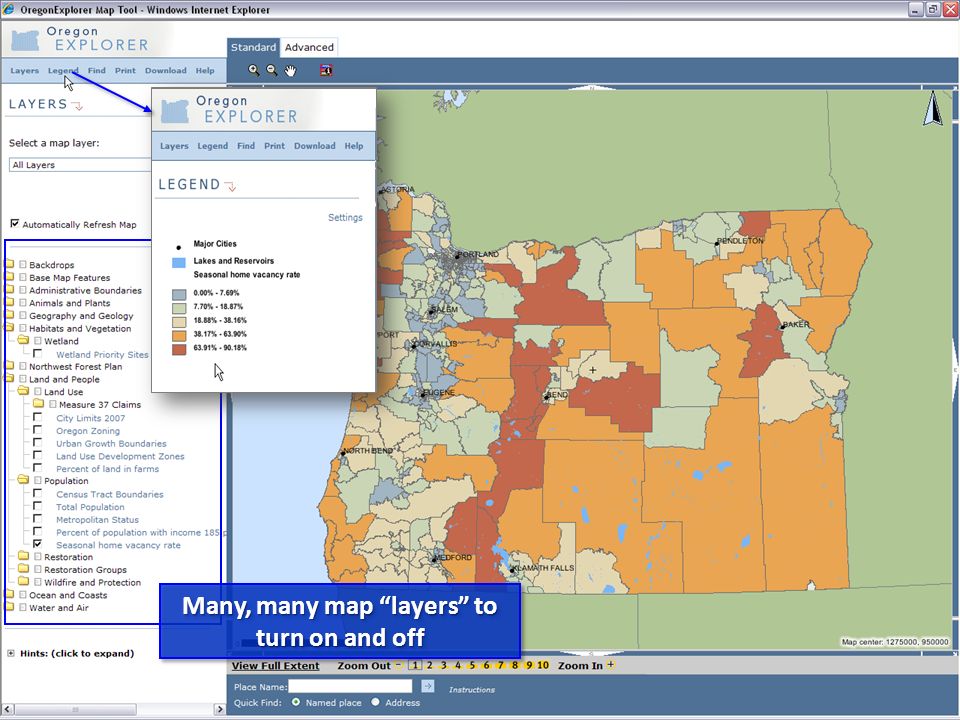Viewport: 960px width, 720px height.
Task: Check the City Limits 2007 layer
Action: pyautogui.click(x=37, y=417)
